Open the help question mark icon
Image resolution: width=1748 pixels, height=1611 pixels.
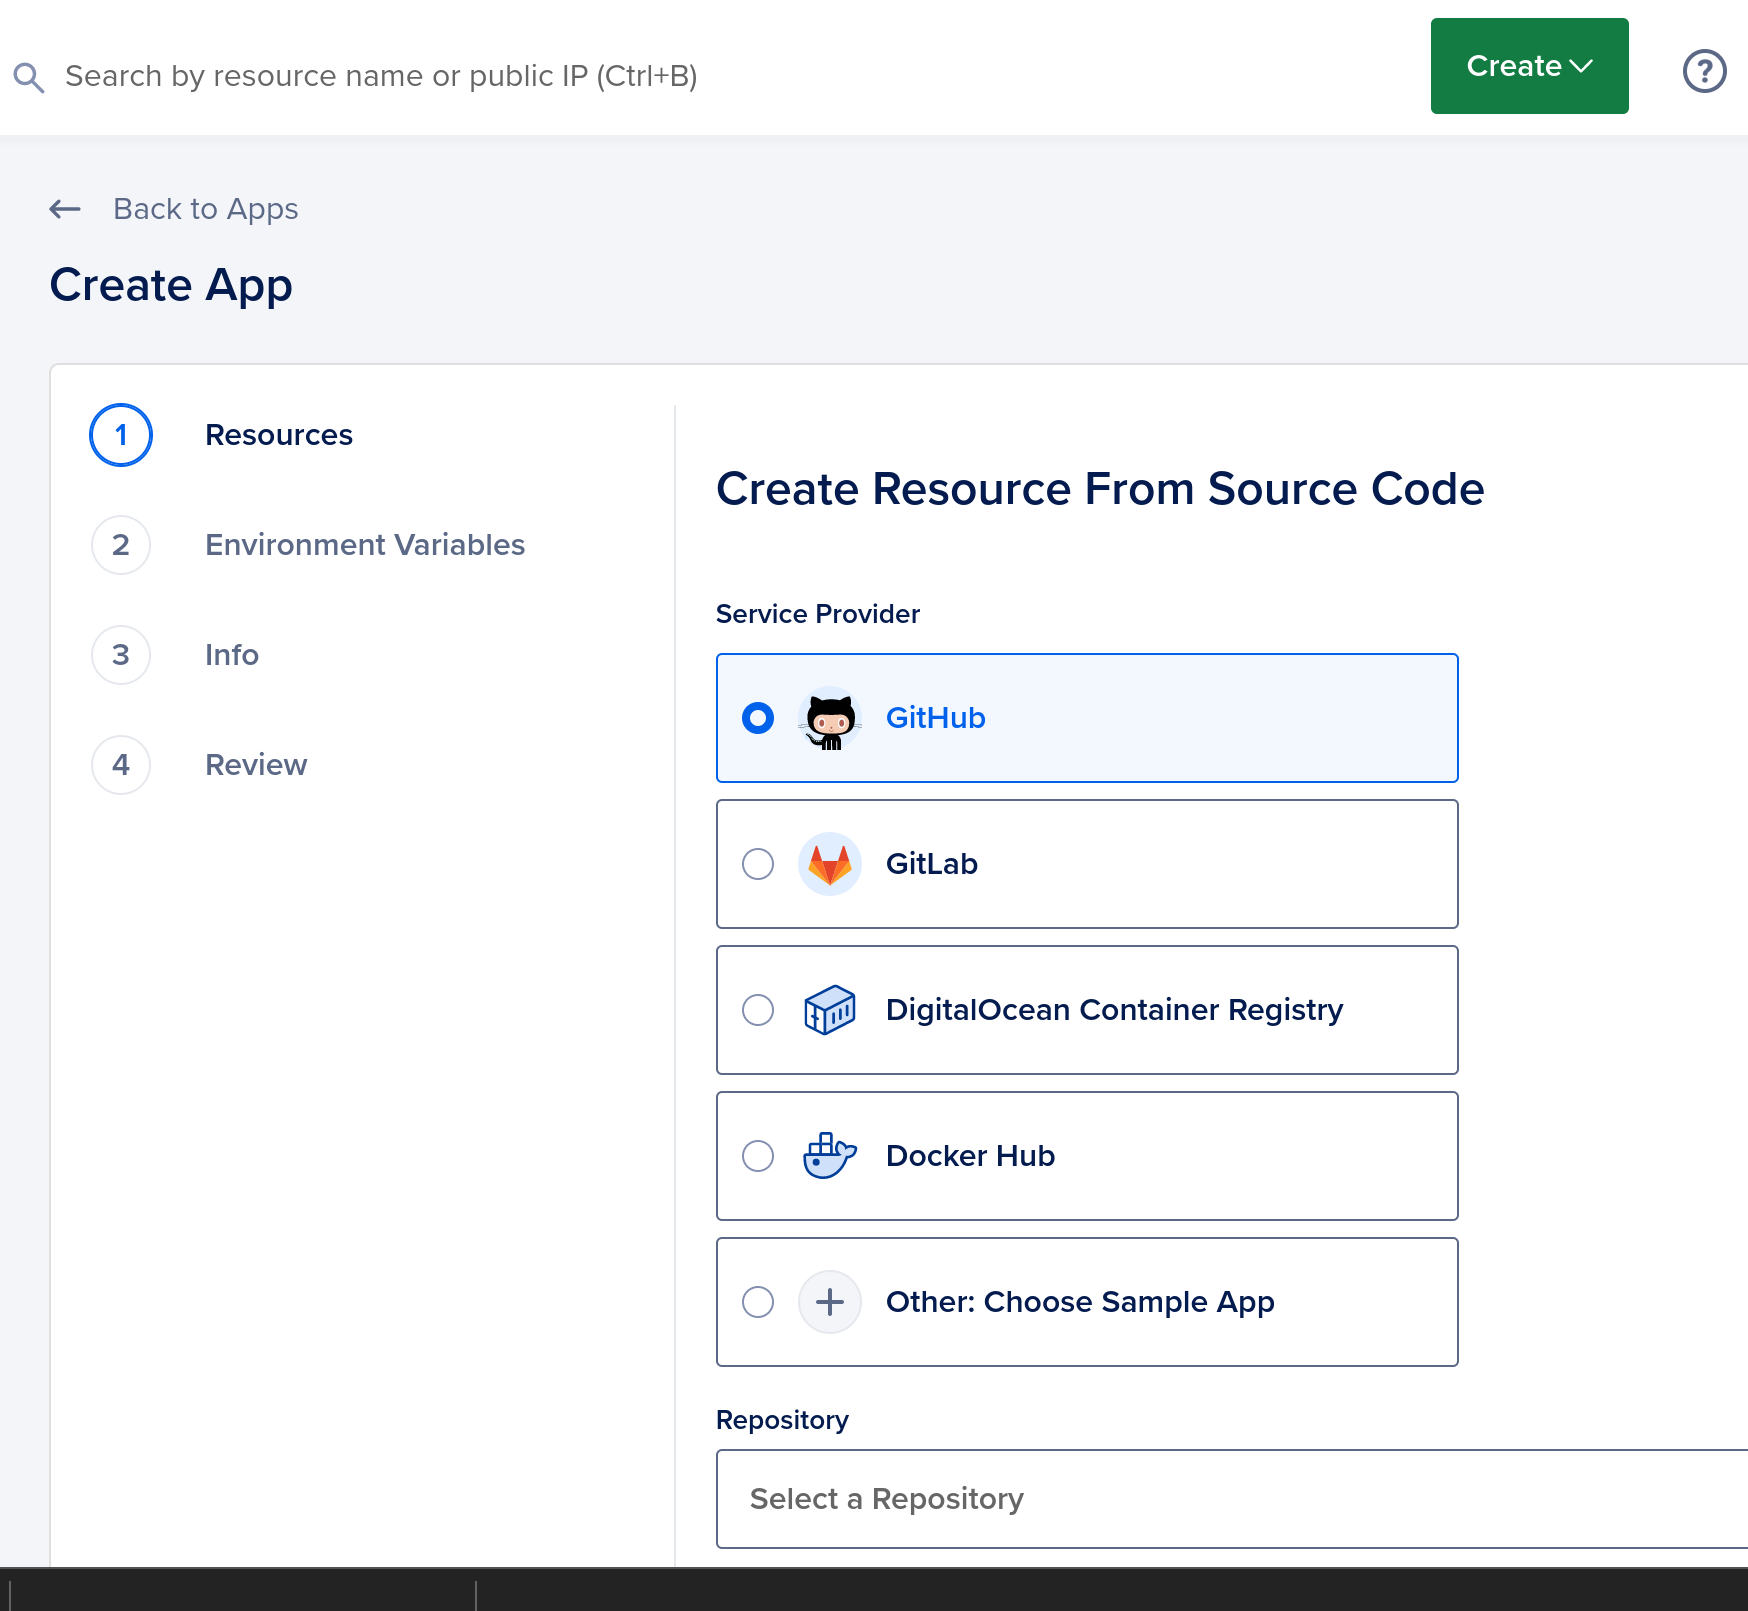1705,71
